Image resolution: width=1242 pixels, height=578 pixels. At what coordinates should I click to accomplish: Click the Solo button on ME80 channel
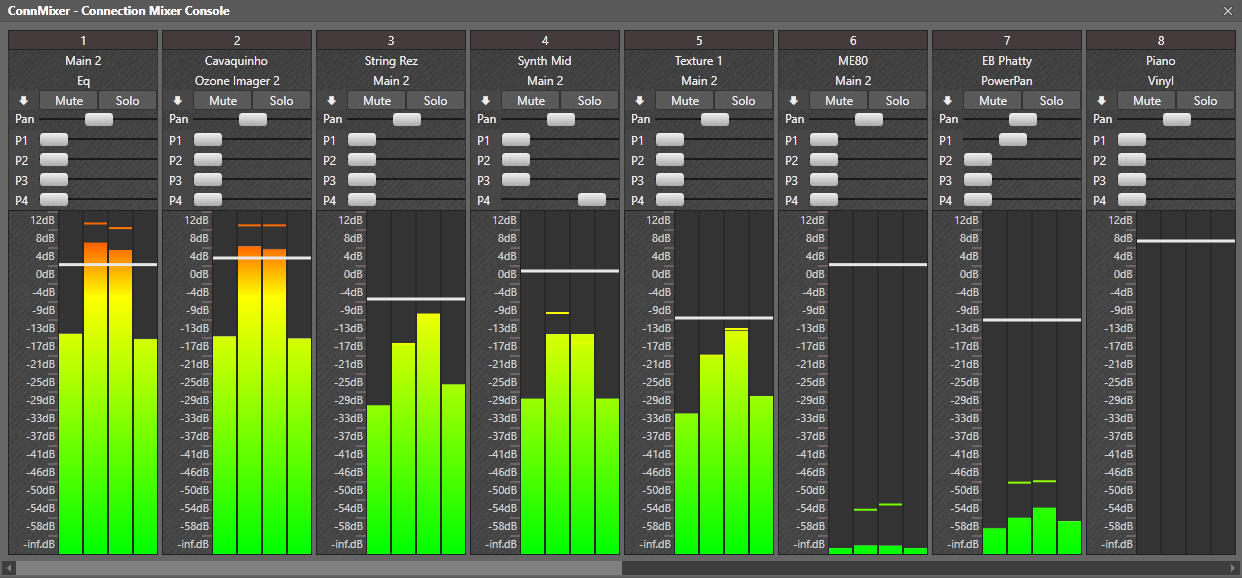click(x=897, y=100)
